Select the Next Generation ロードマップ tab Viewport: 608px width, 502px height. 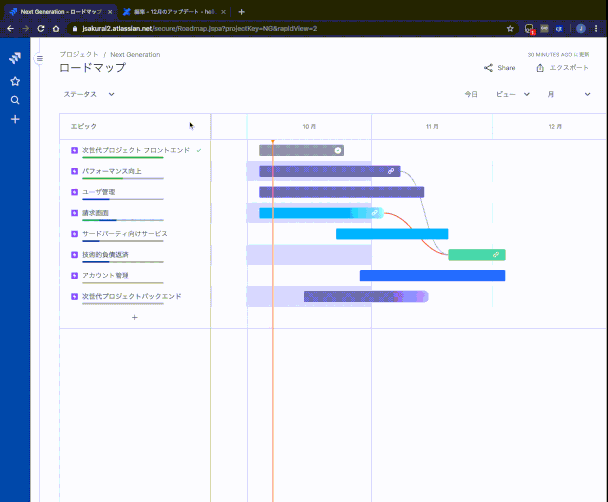[x=60, y=12]
